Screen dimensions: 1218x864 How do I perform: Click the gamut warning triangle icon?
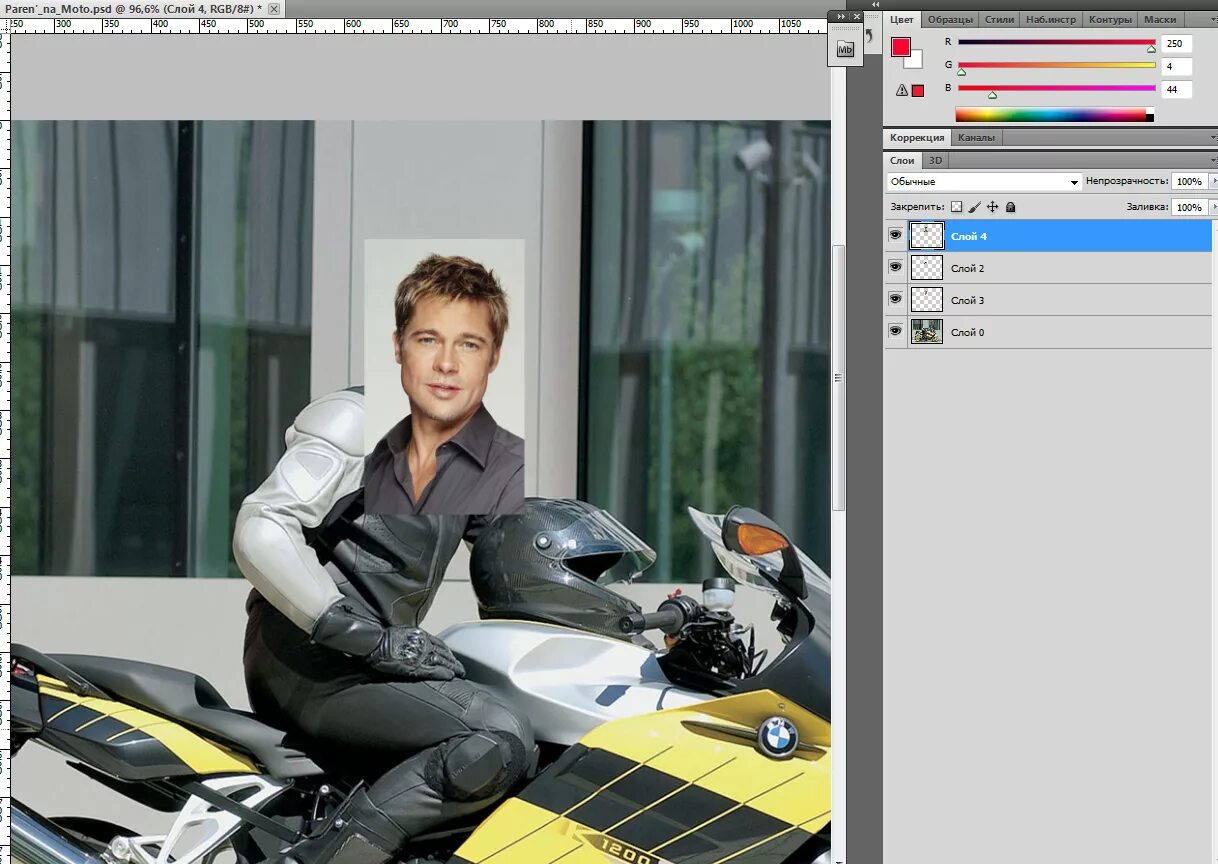(x=902, y=90)
